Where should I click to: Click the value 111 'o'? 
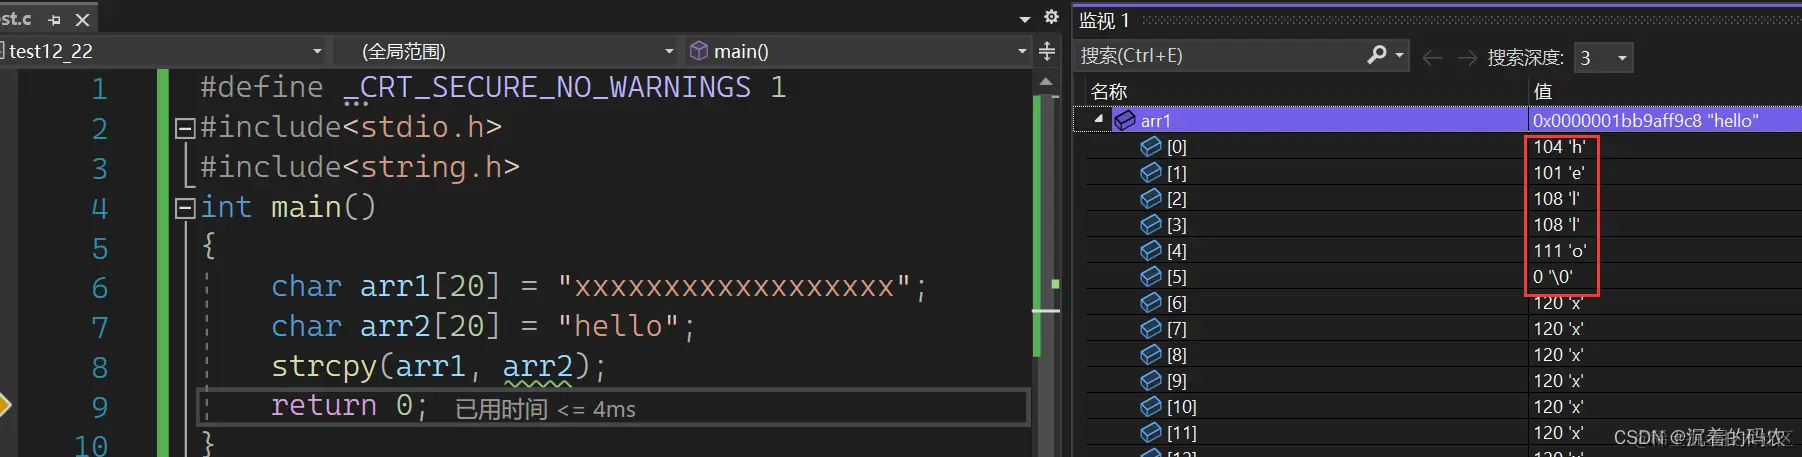1560,251
